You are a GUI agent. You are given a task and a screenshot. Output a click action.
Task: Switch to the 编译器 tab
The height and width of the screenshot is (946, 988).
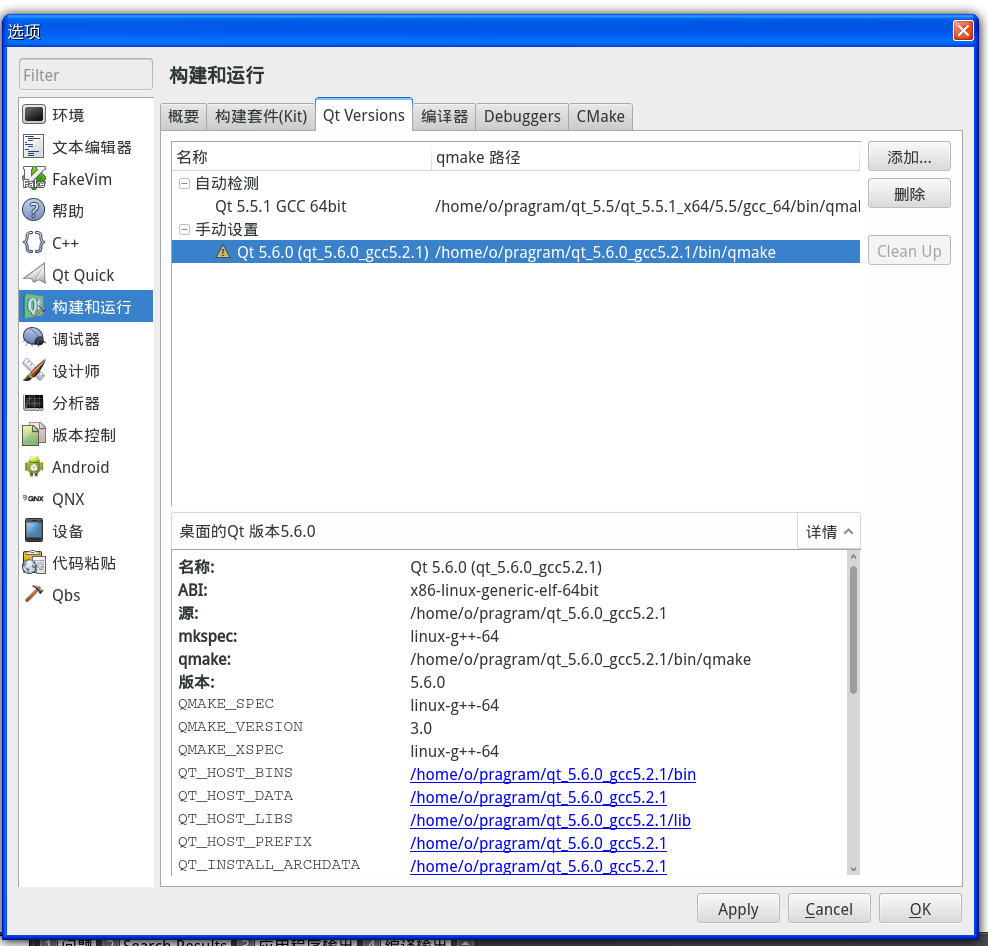pos(444,117)
